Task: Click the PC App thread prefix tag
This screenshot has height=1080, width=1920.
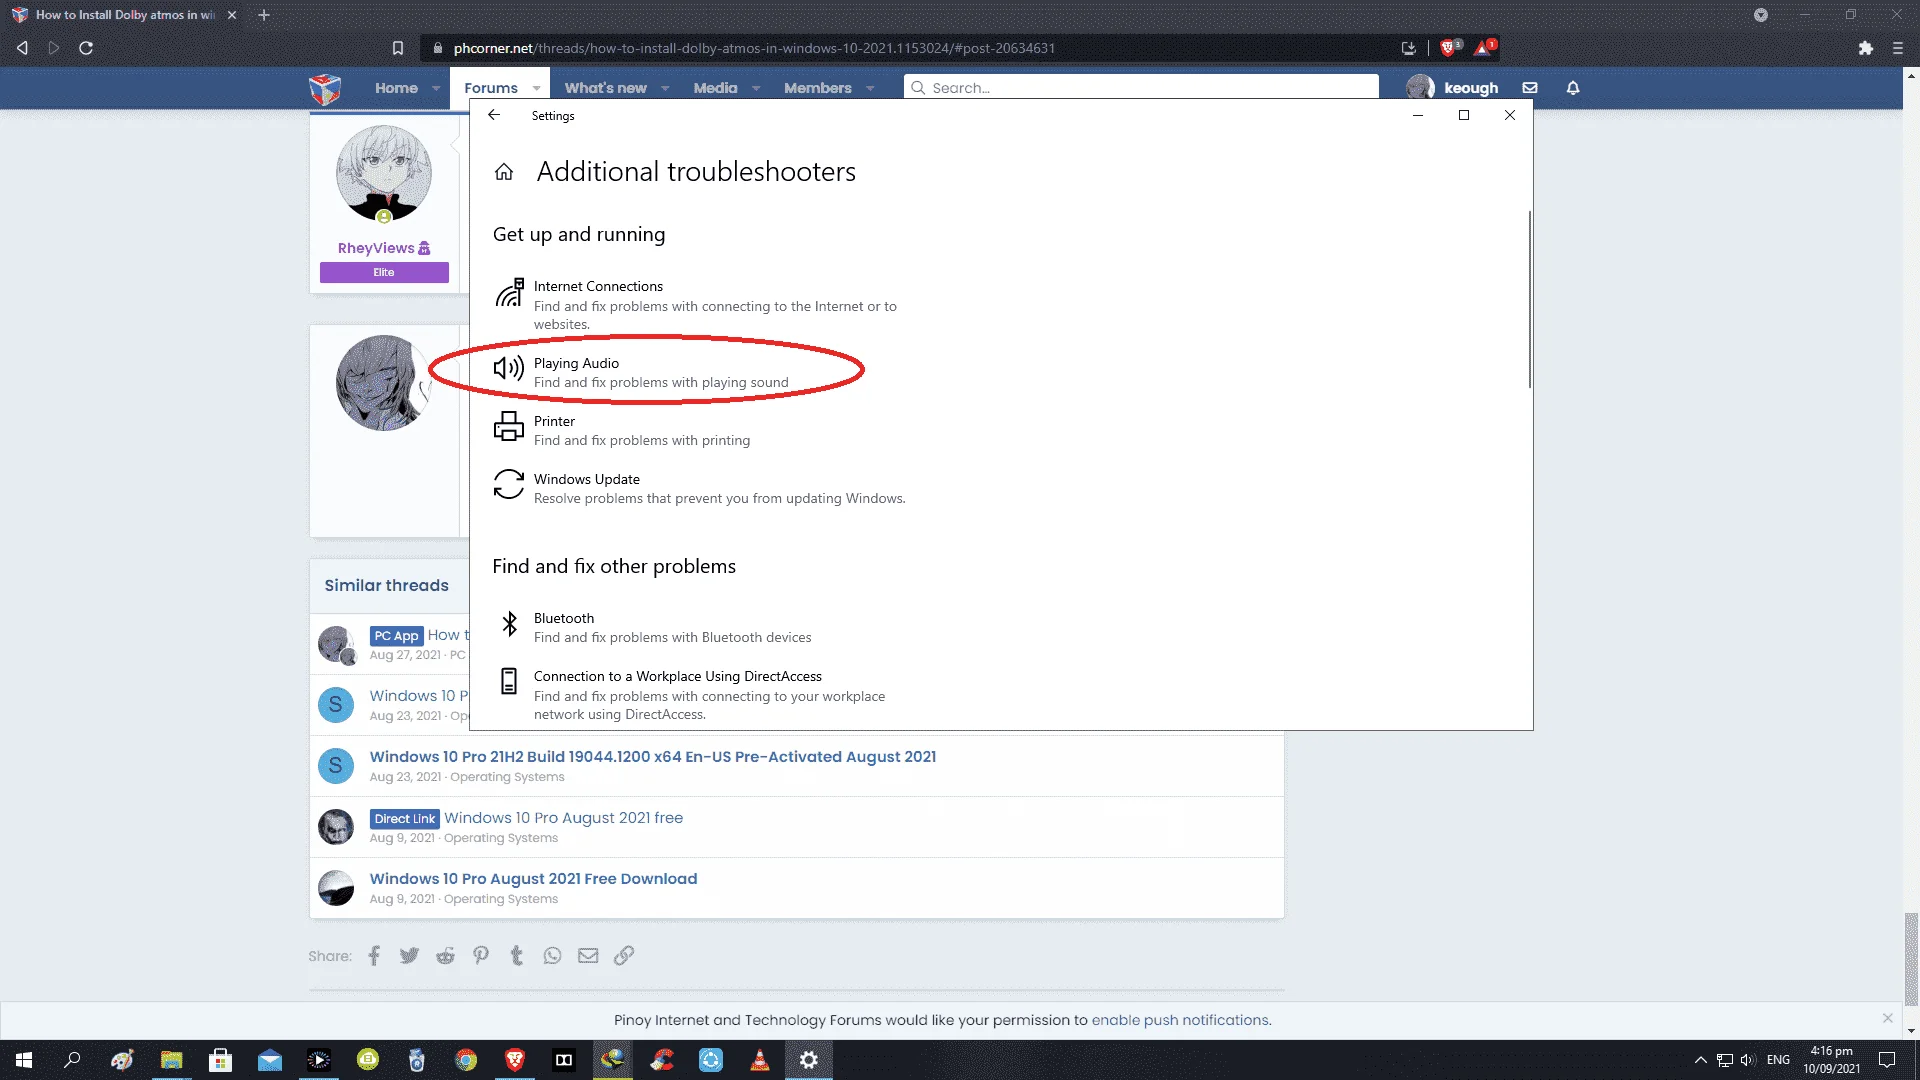Action: pyautogui.click(x=396, y=636)
